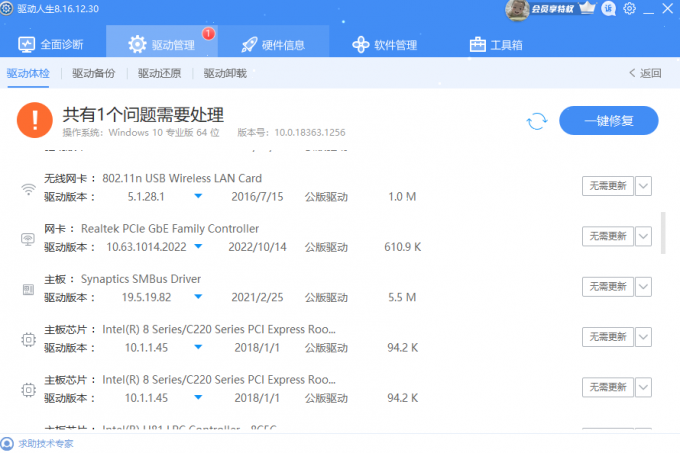Click the version number 10.0.18363.1256
The height and width of the screenshot is (453, 680).
(x=310, y=133)
